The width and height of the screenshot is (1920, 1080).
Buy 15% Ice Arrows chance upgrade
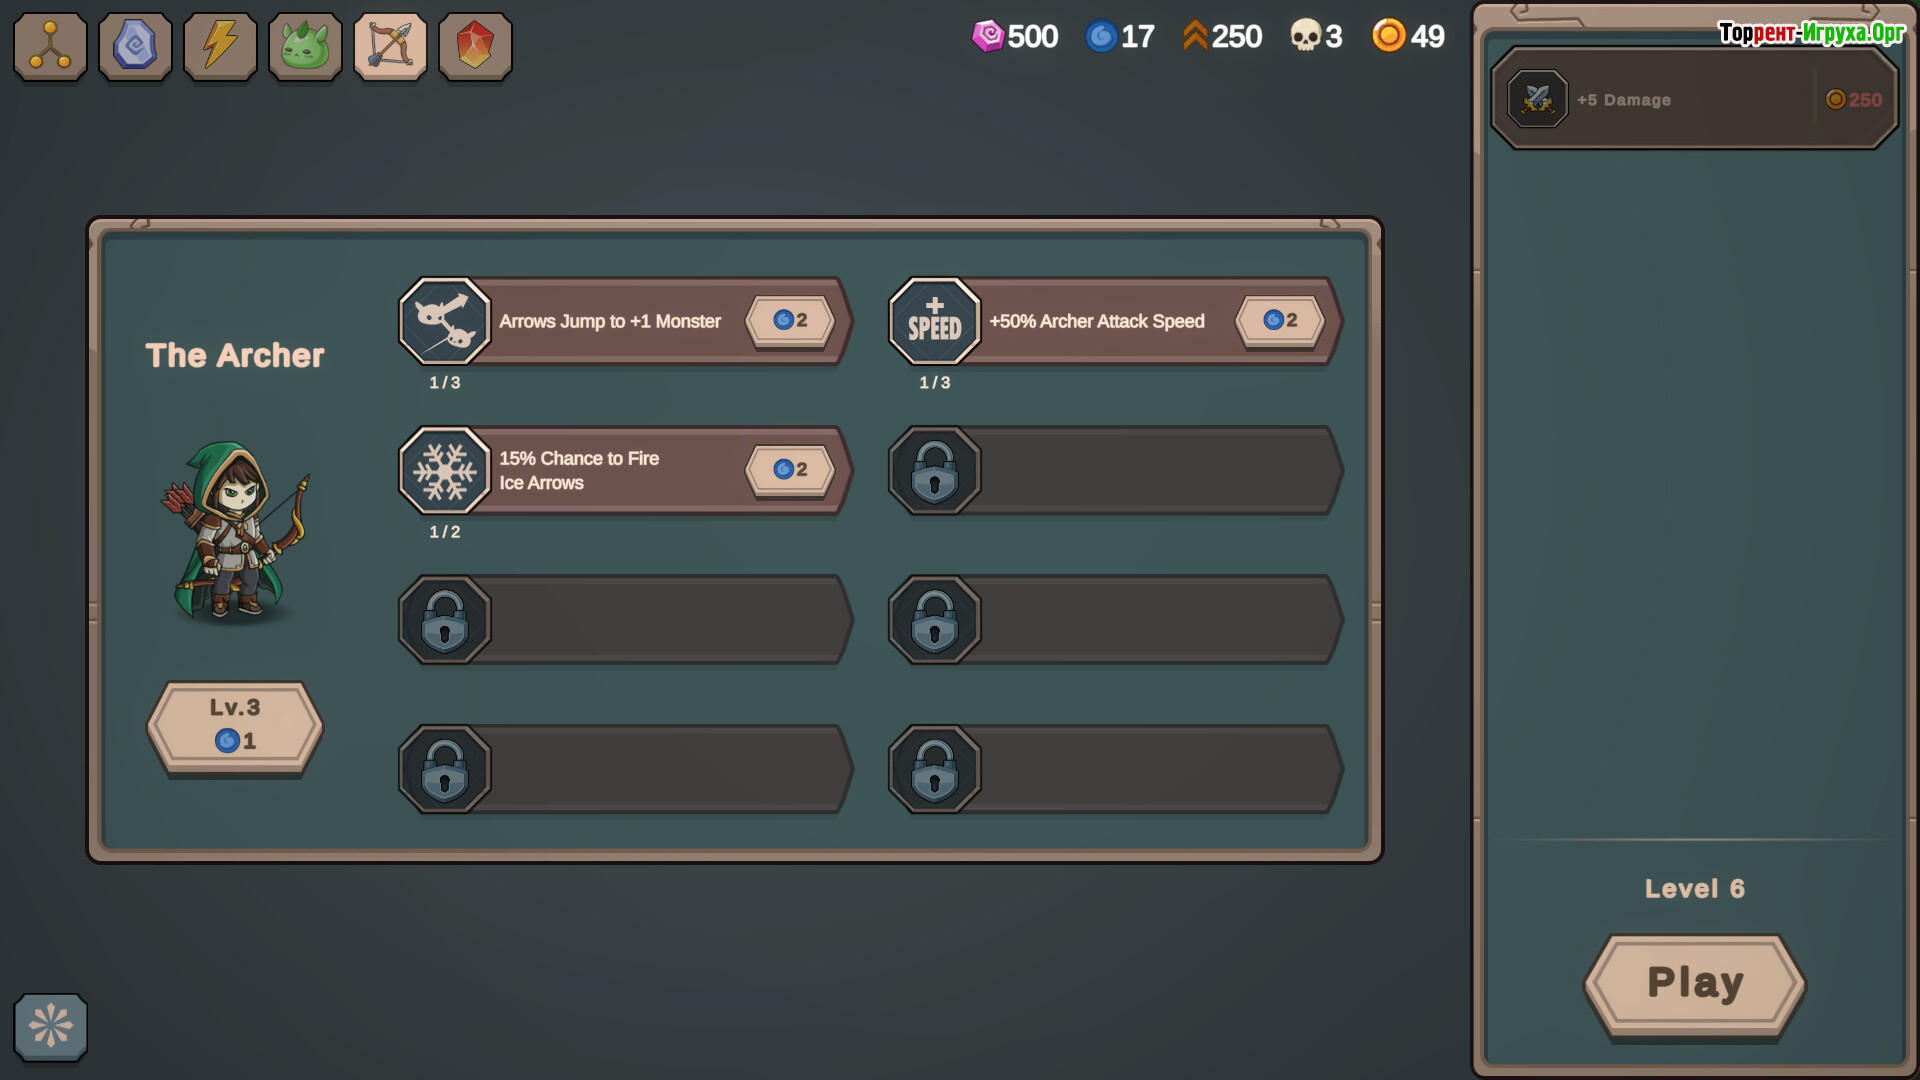(790, 469)
